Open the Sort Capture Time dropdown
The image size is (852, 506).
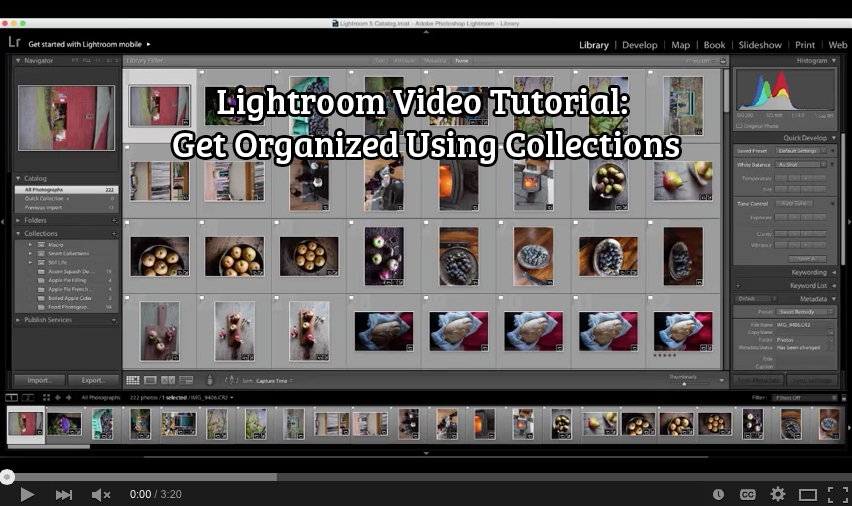(274, 381)
